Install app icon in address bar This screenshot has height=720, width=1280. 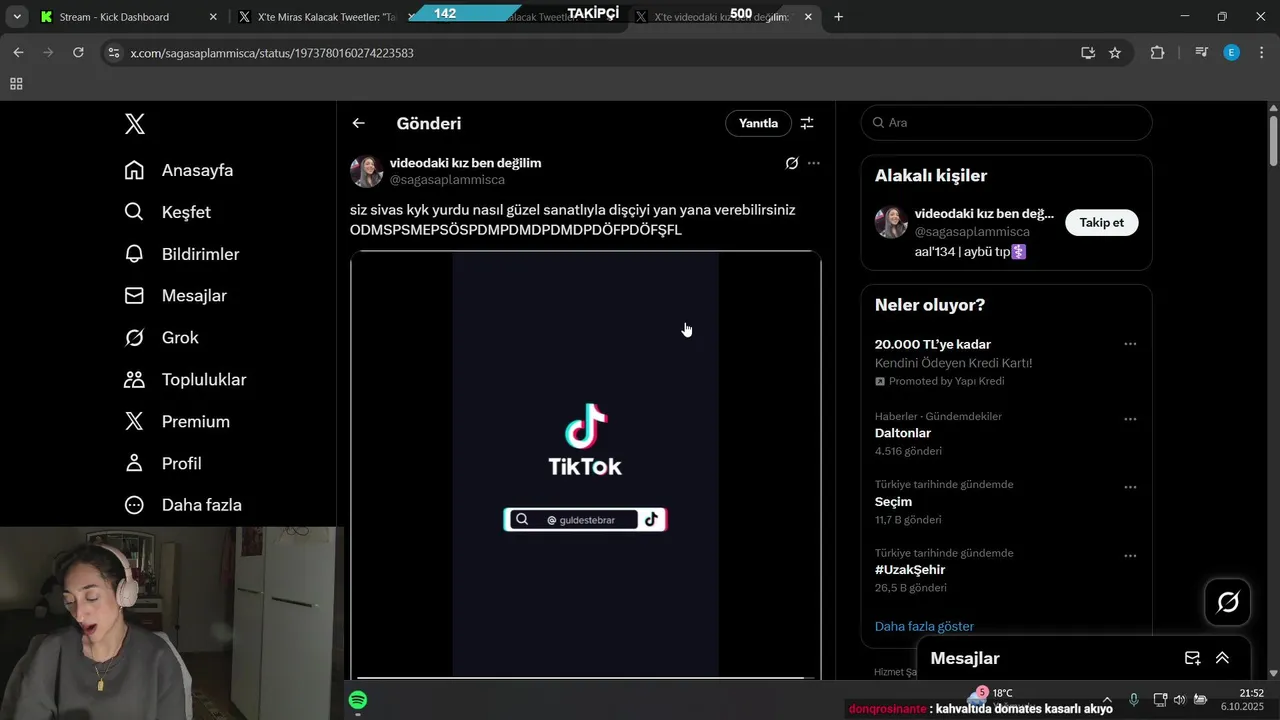1088,53
